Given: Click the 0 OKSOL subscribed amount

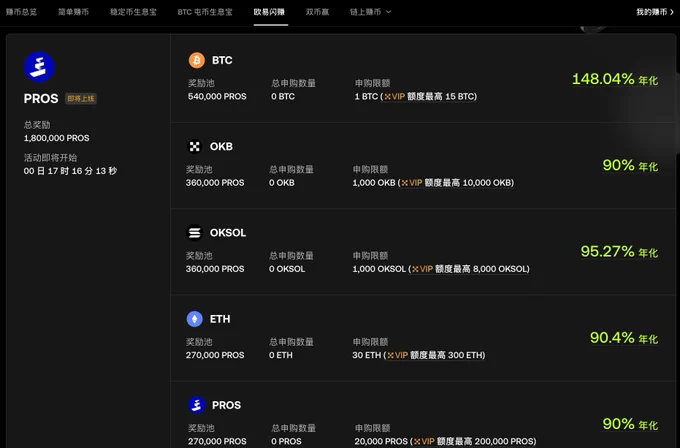Looking at the screenshot, I should (x=287, y=269).
